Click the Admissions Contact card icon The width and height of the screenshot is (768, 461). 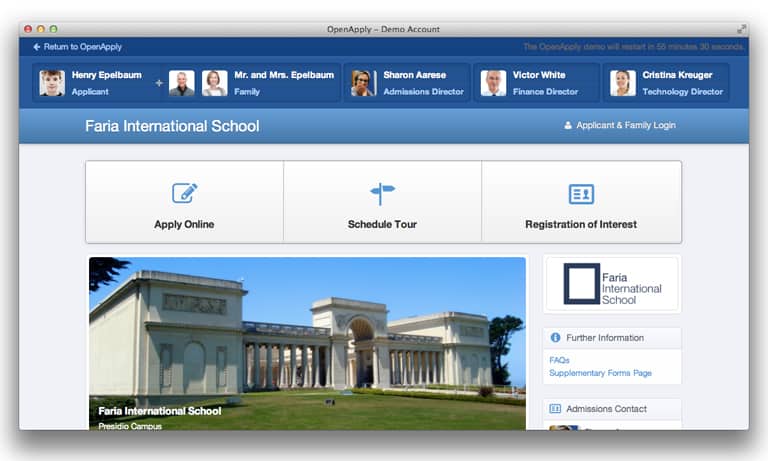[555, 409]
